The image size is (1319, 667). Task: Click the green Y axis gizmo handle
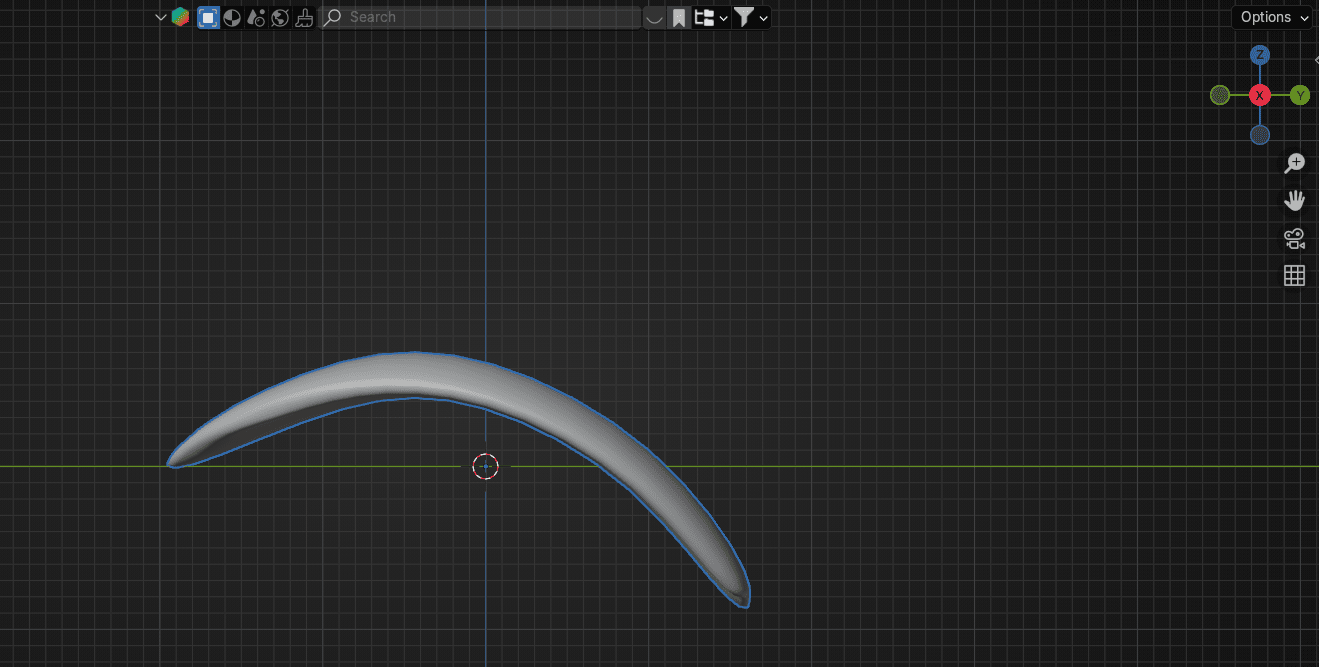click(1300, 95)
